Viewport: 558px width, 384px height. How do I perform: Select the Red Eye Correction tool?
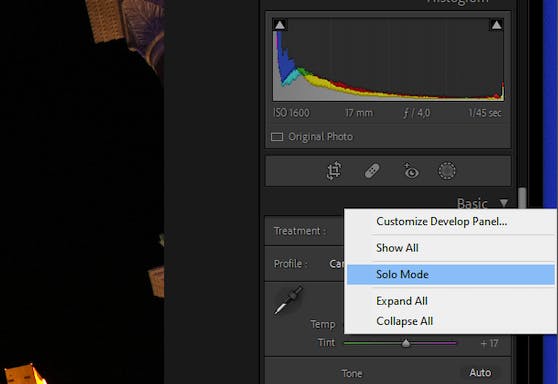pyautogui.click(x=411, y=171)
